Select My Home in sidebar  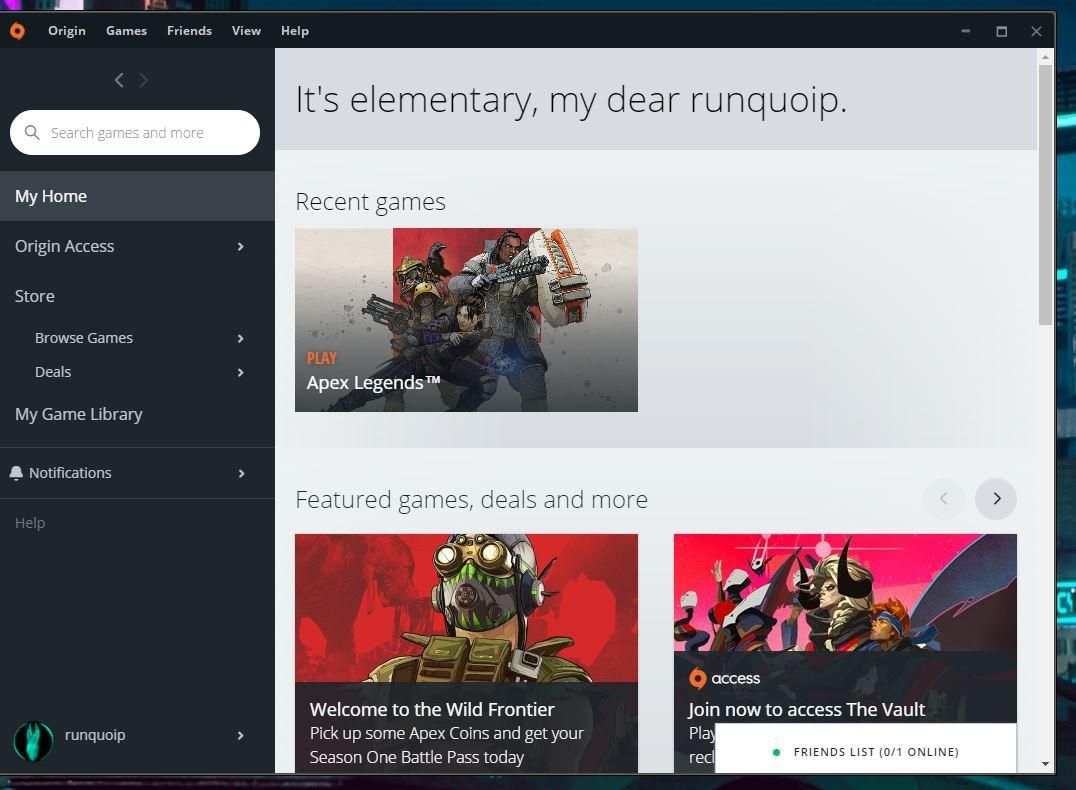tap(137, 196)
